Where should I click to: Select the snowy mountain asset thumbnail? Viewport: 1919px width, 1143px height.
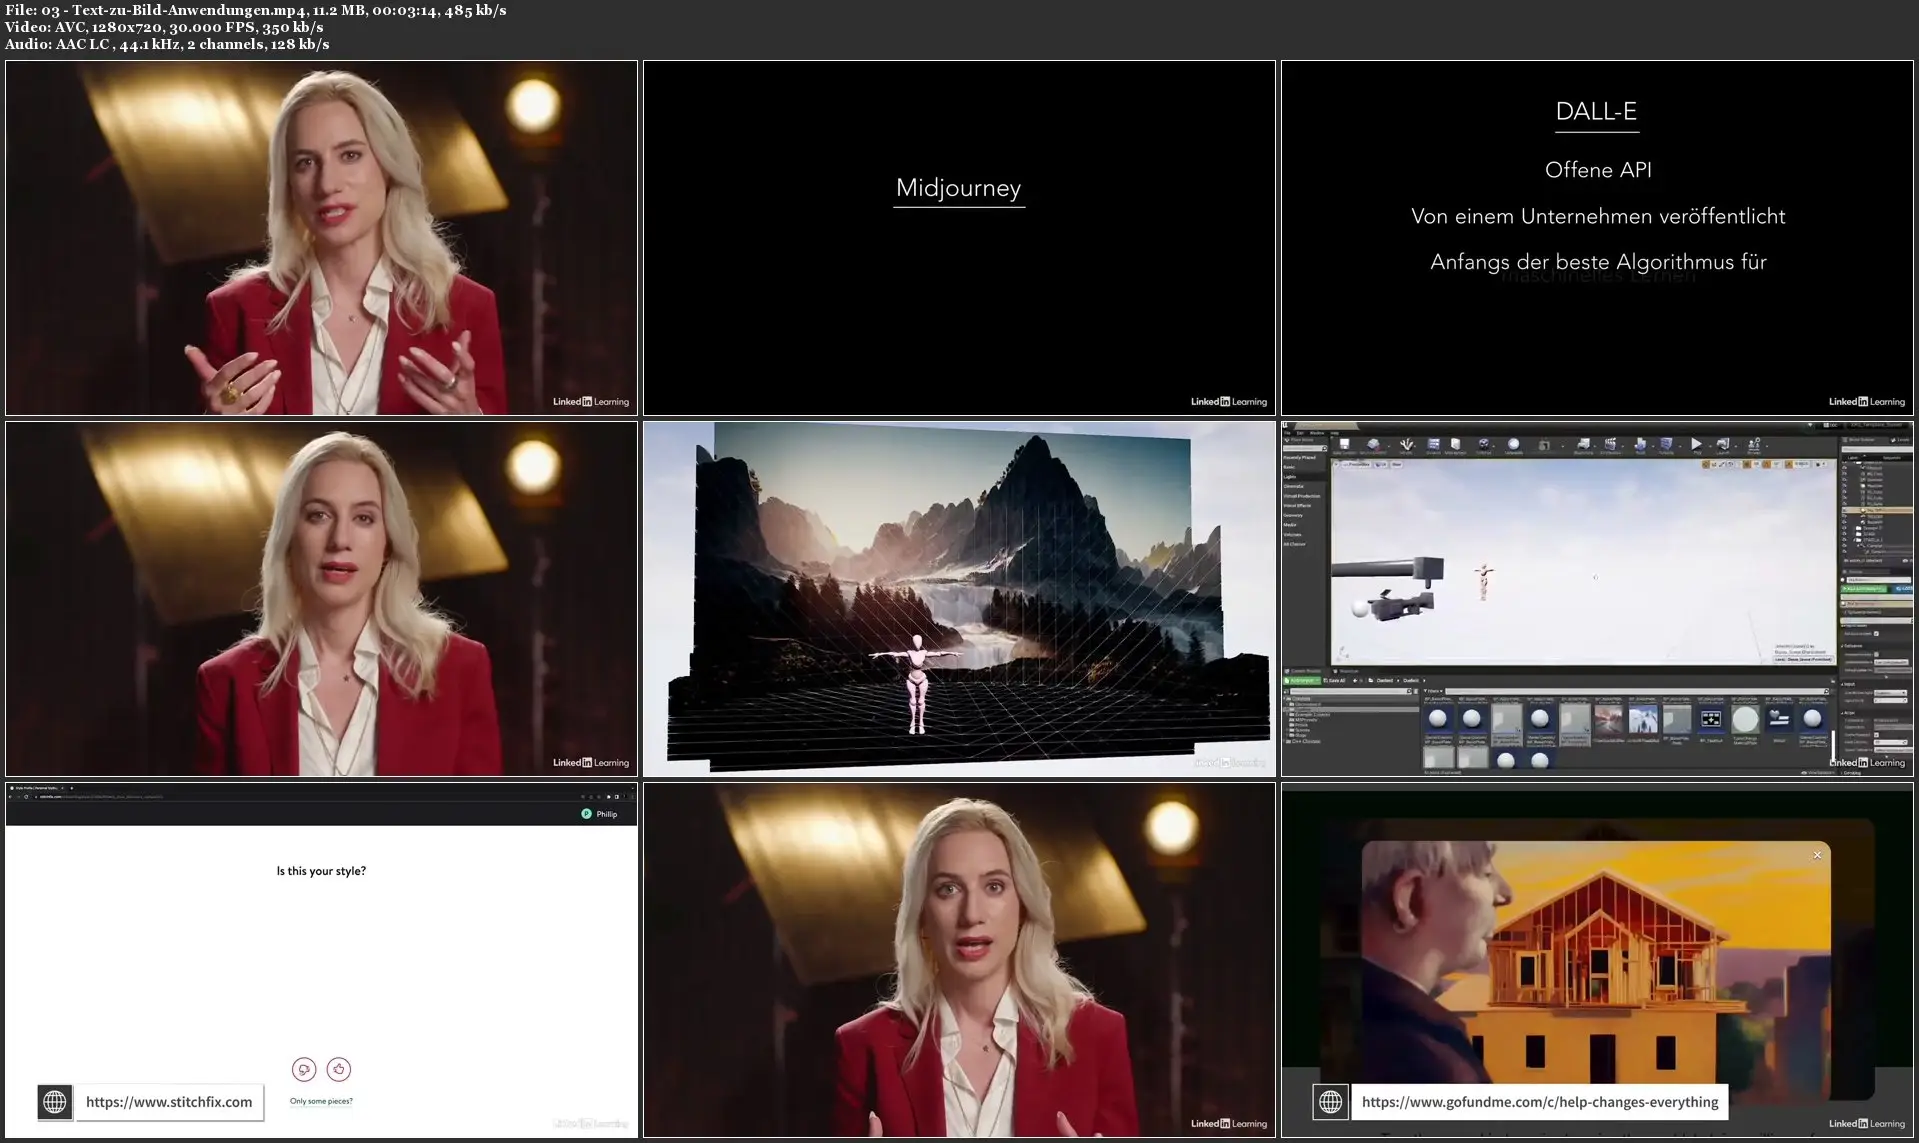(1642, 719)
